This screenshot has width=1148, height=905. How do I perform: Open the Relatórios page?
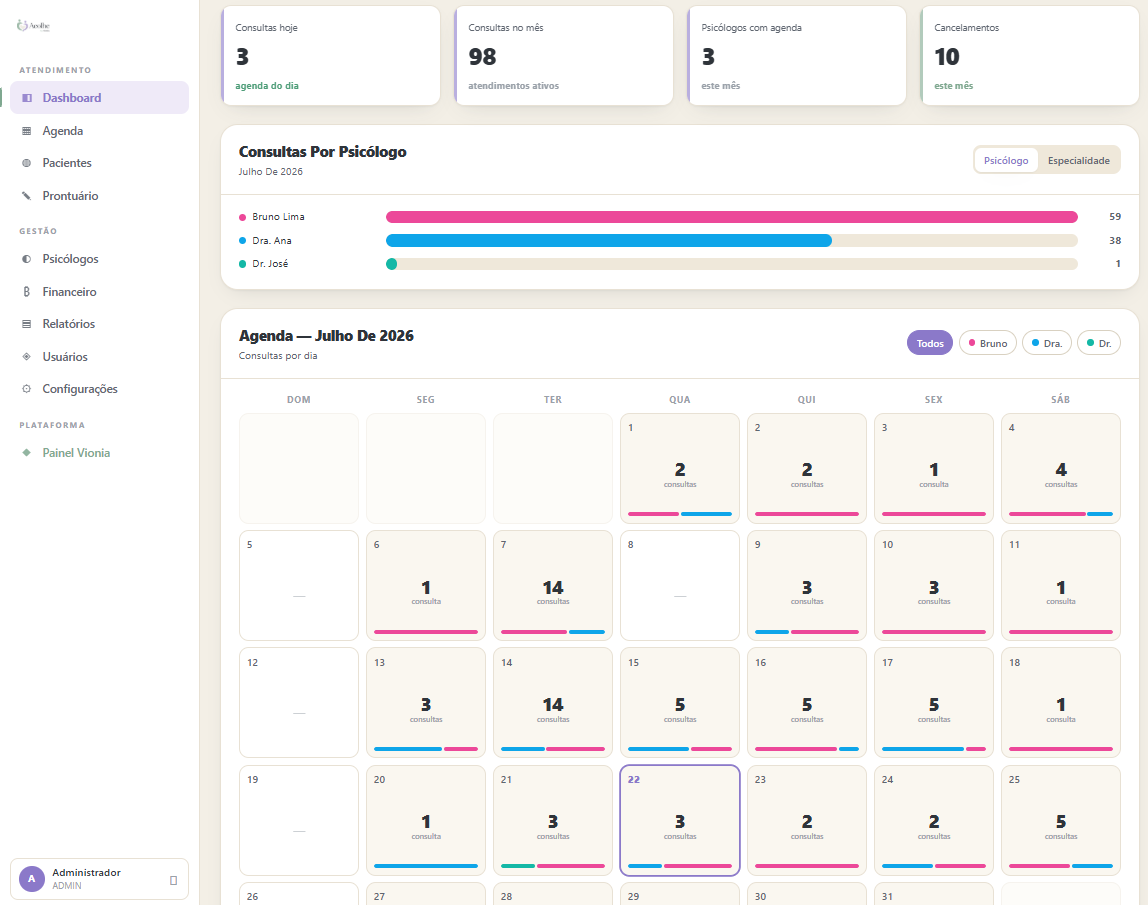pyautogui.click(x=100, y=324)
